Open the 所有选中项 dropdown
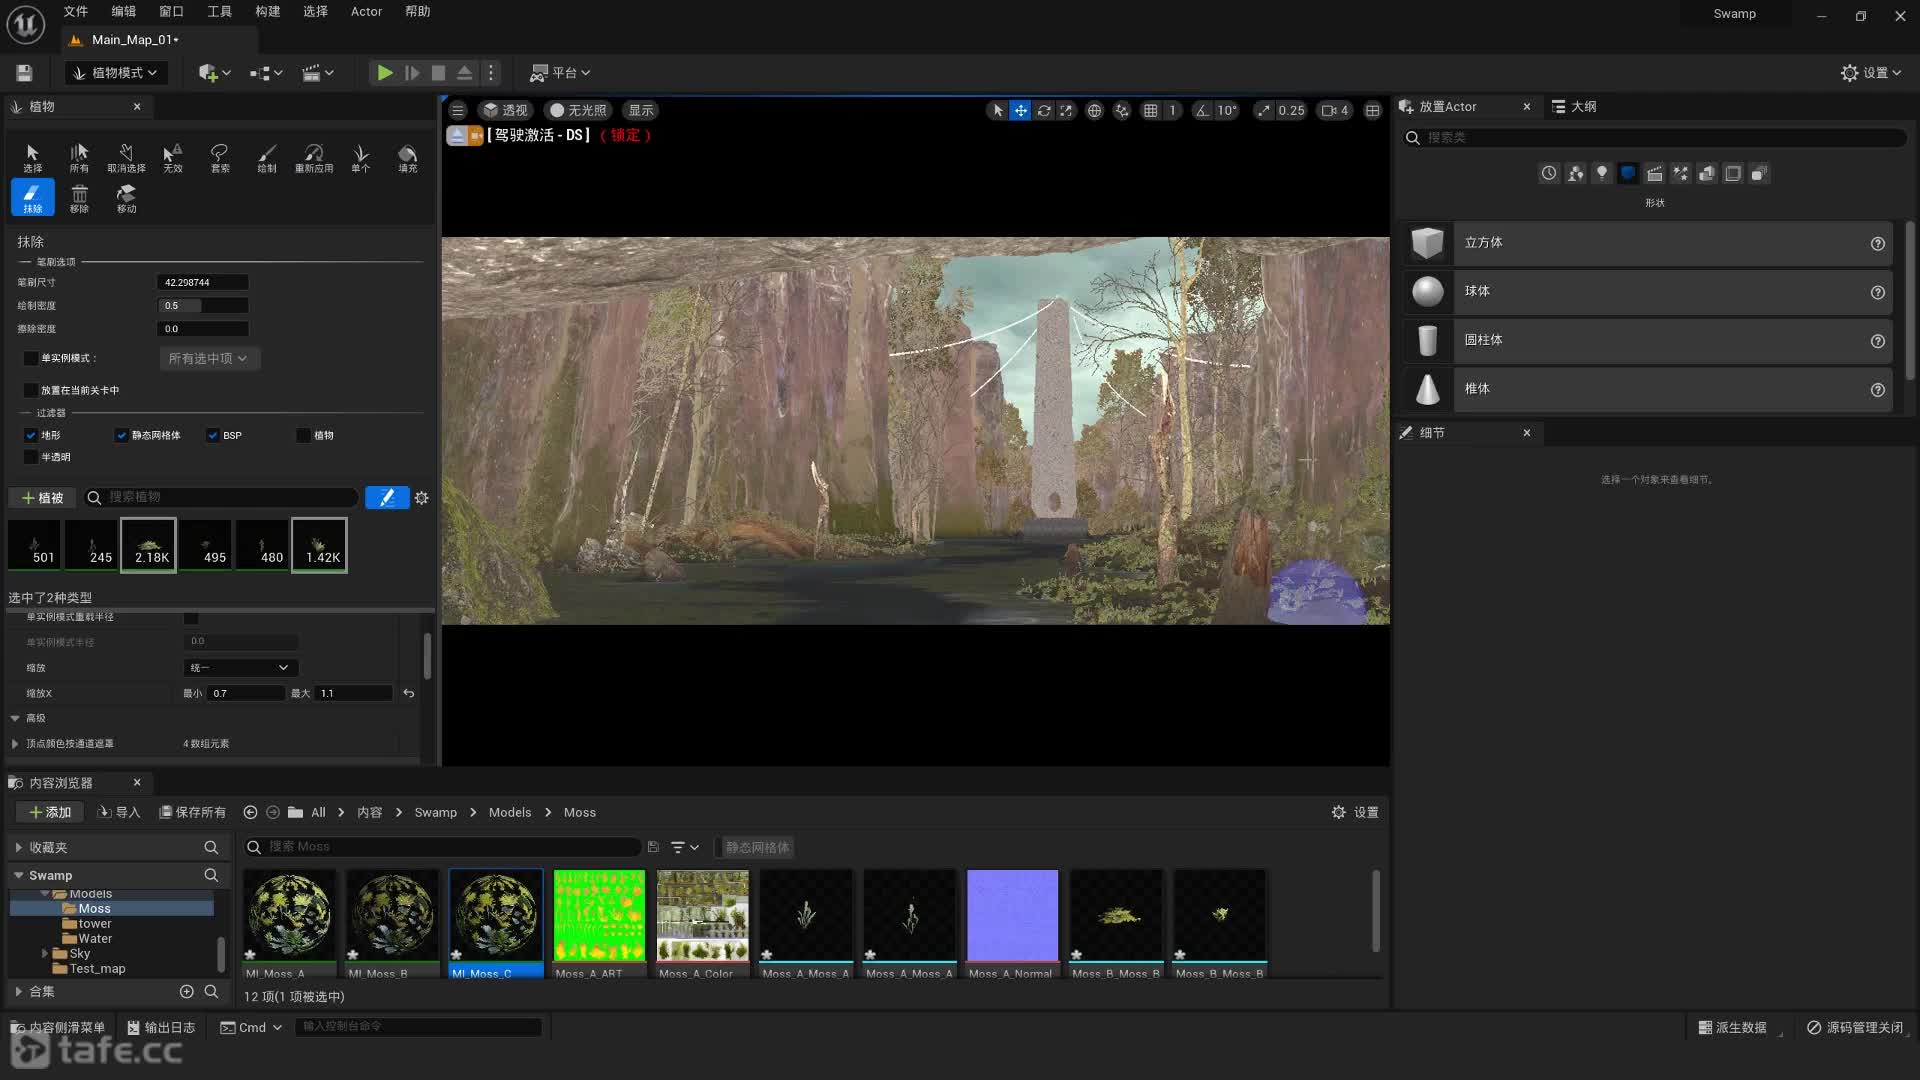Image resolution: width=1920 pixels, height=1080 pixels. click(x=209, y=358)
